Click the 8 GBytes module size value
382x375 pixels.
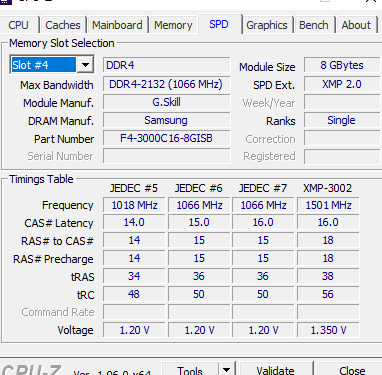click(x=342, y=65)
